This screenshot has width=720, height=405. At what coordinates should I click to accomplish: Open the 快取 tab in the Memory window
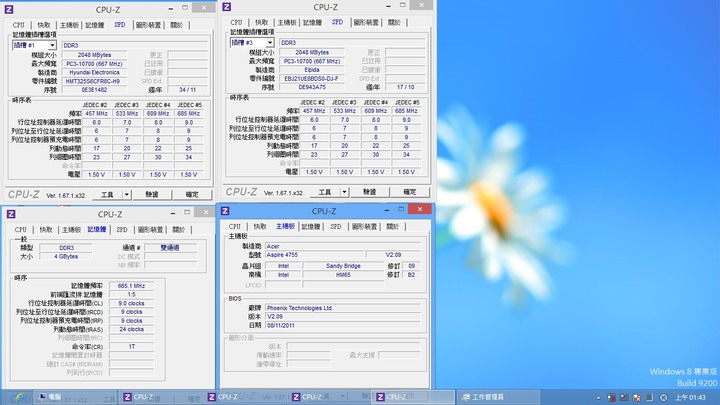coord(46,229)
